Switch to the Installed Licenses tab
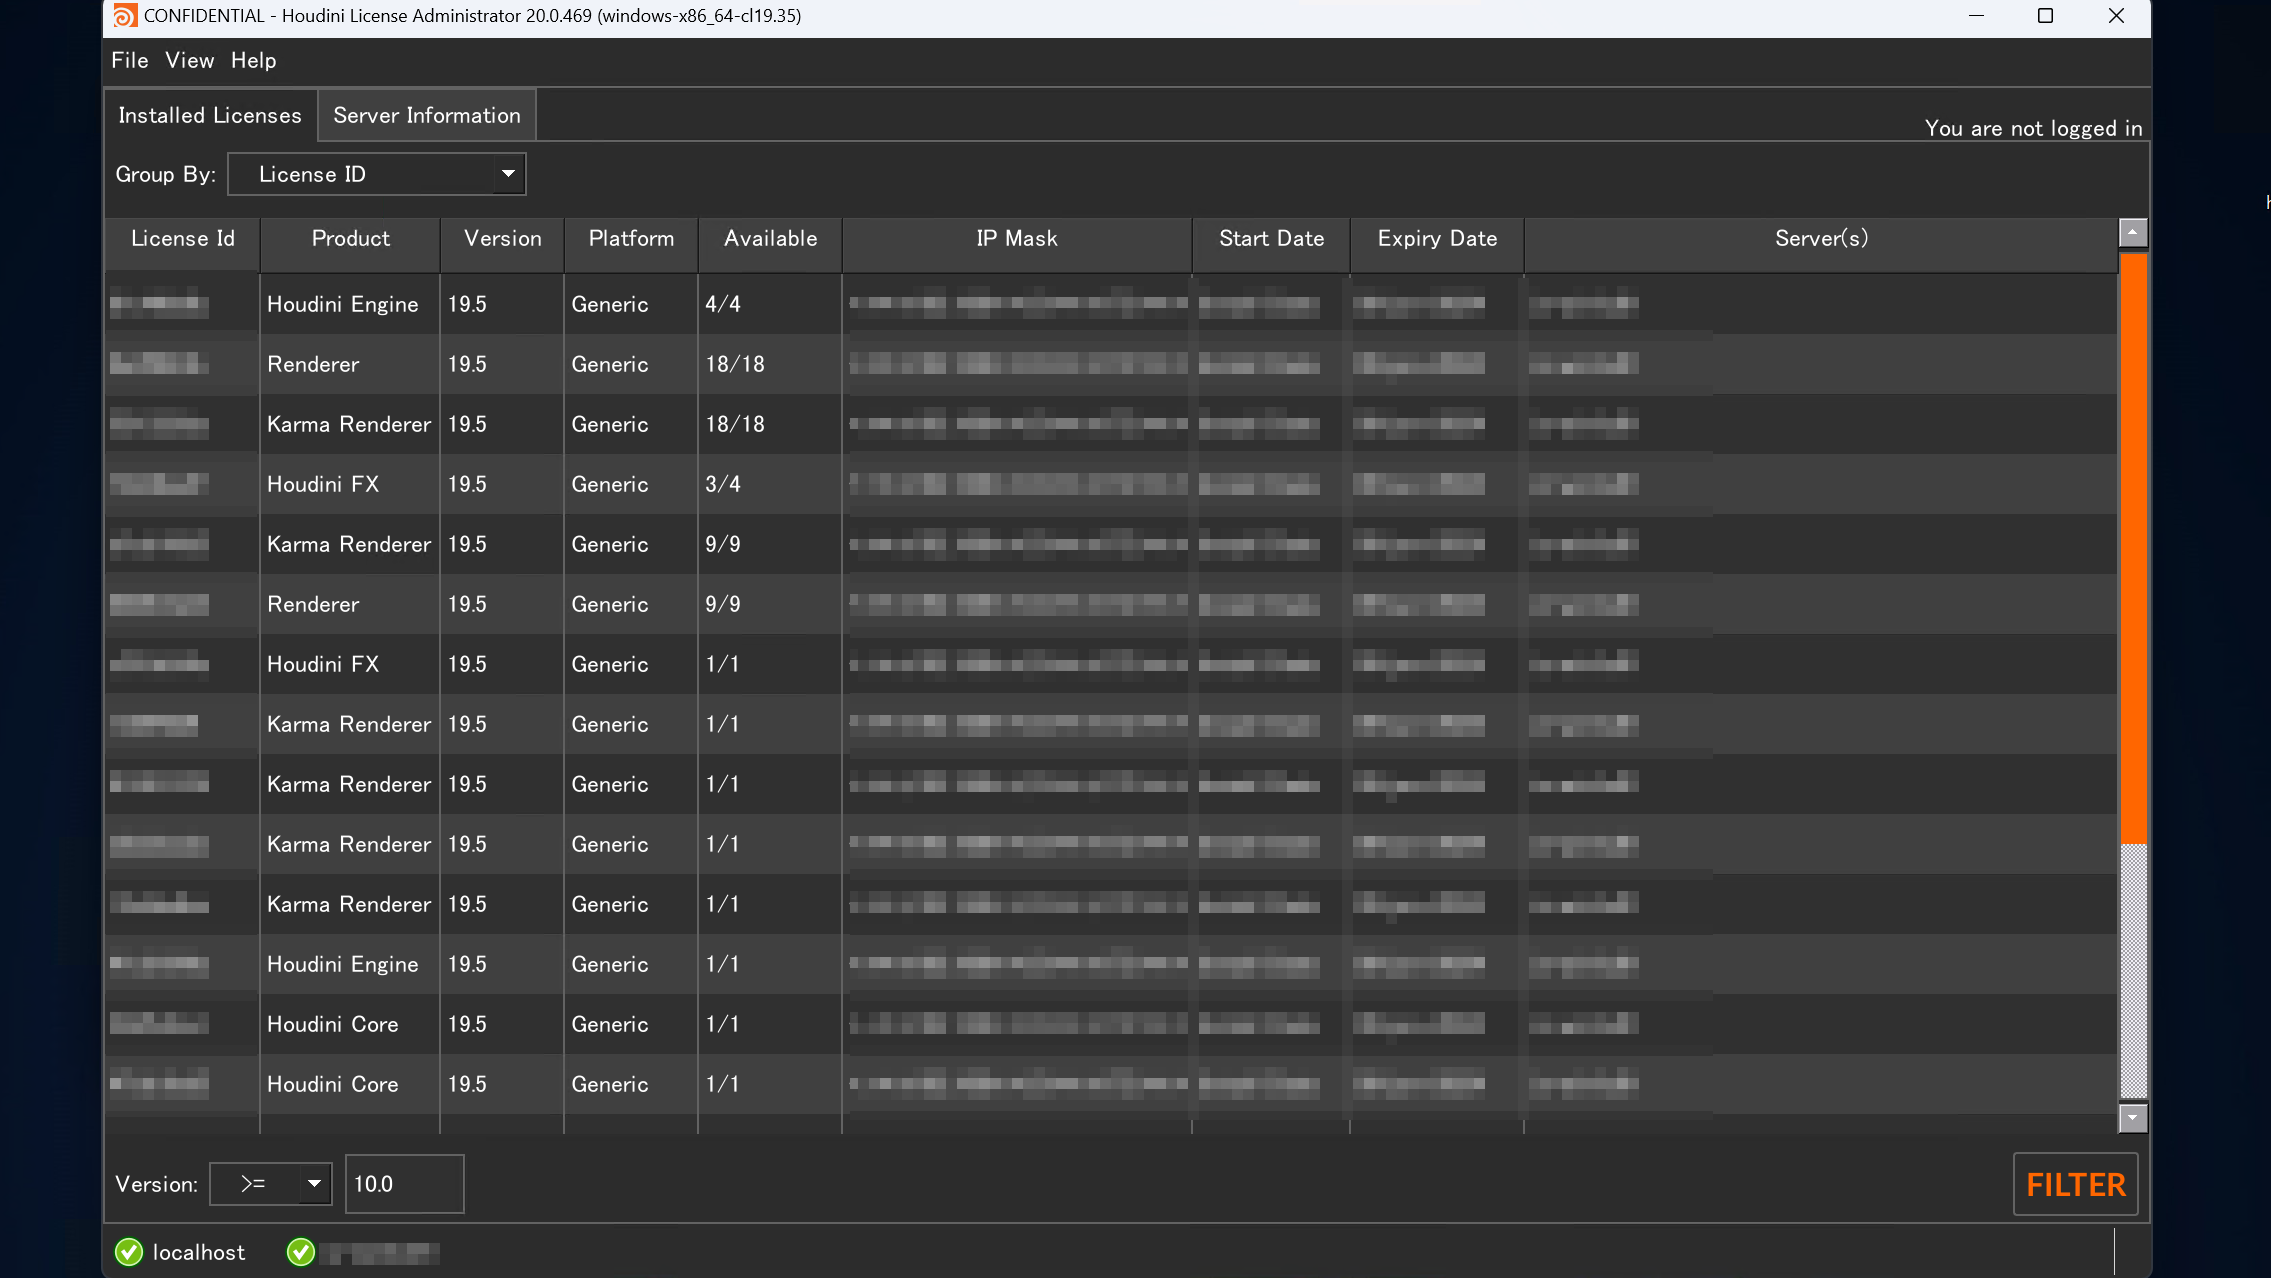The width and height of the screenshot is (2271, 1278). 210,115
